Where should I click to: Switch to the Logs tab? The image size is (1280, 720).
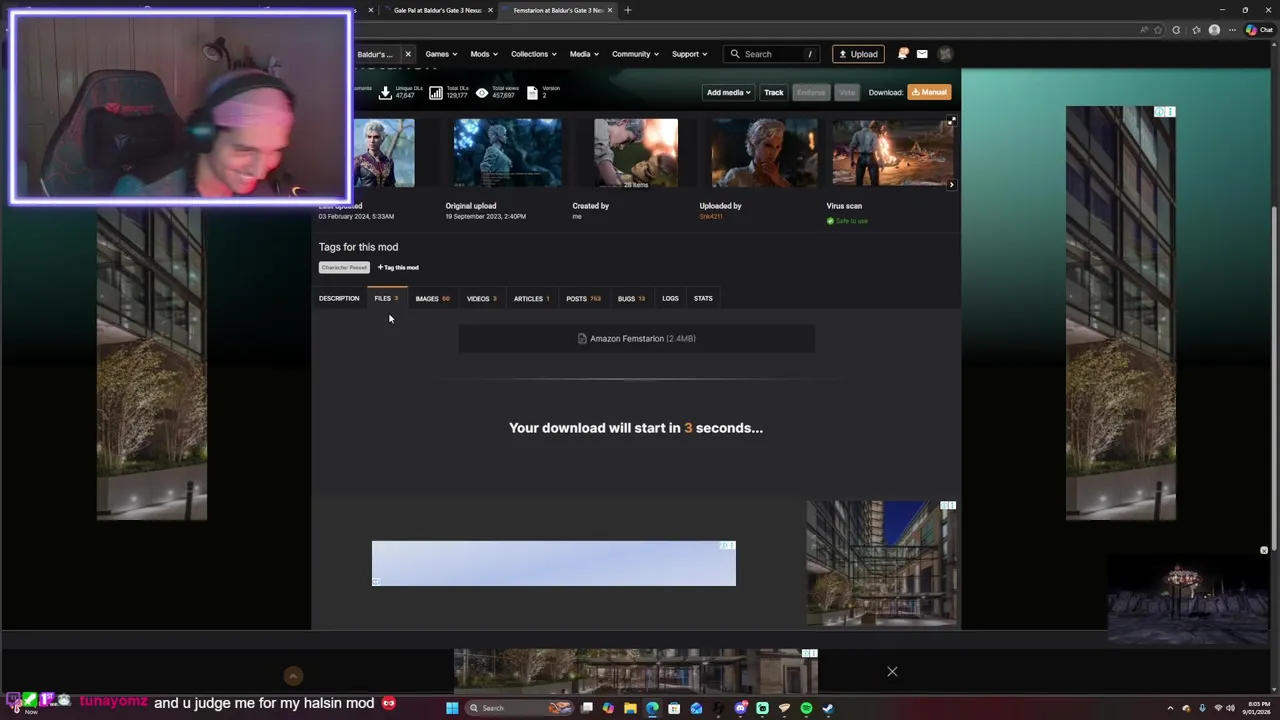(x=670, y=298)
